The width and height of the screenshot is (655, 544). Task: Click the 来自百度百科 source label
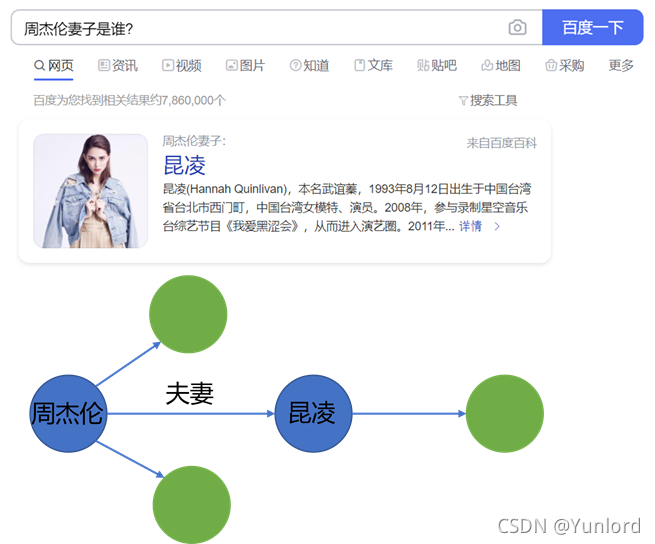(x=501, y=143)
